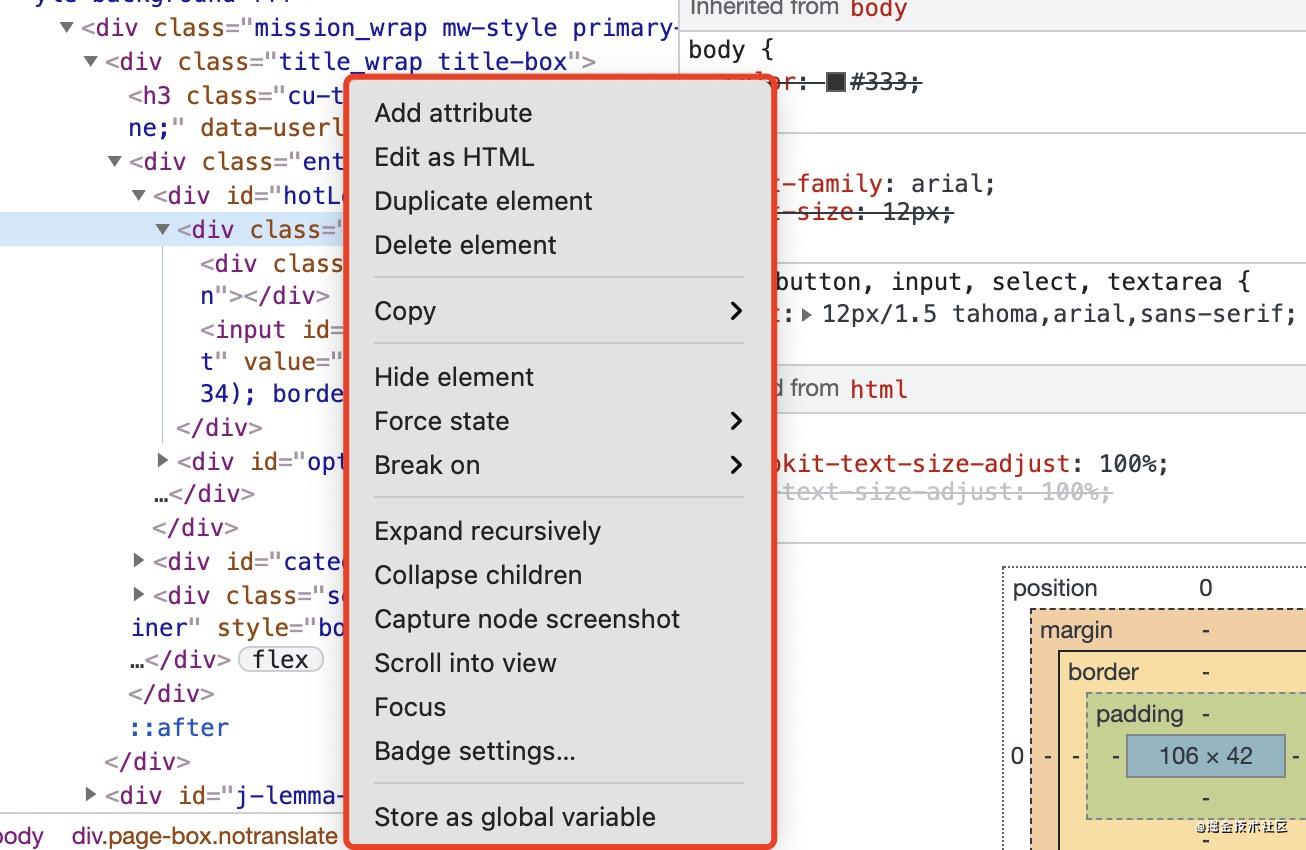Expand the div class="se node
Screen dimensions: 1306x850
(139, 595)
